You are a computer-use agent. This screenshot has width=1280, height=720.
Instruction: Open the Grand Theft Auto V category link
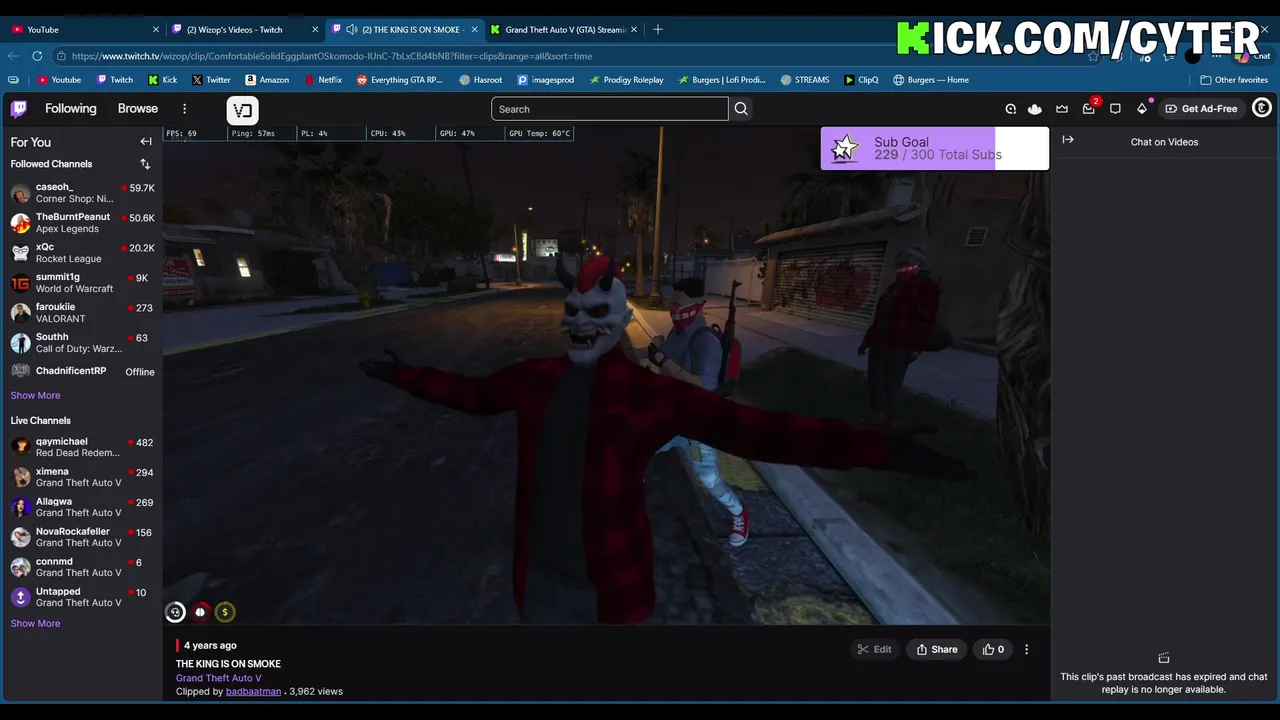click(x=218, y=678)
